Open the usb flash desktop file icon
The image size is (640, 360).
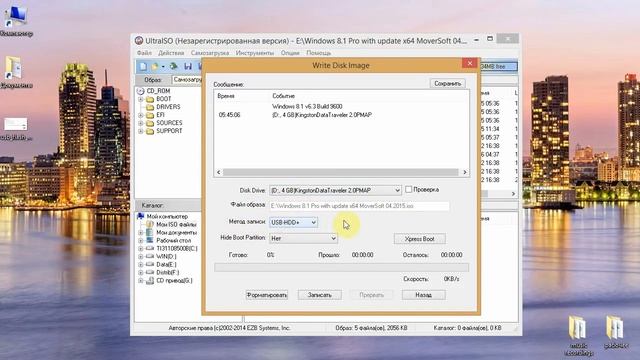(16, 129)
